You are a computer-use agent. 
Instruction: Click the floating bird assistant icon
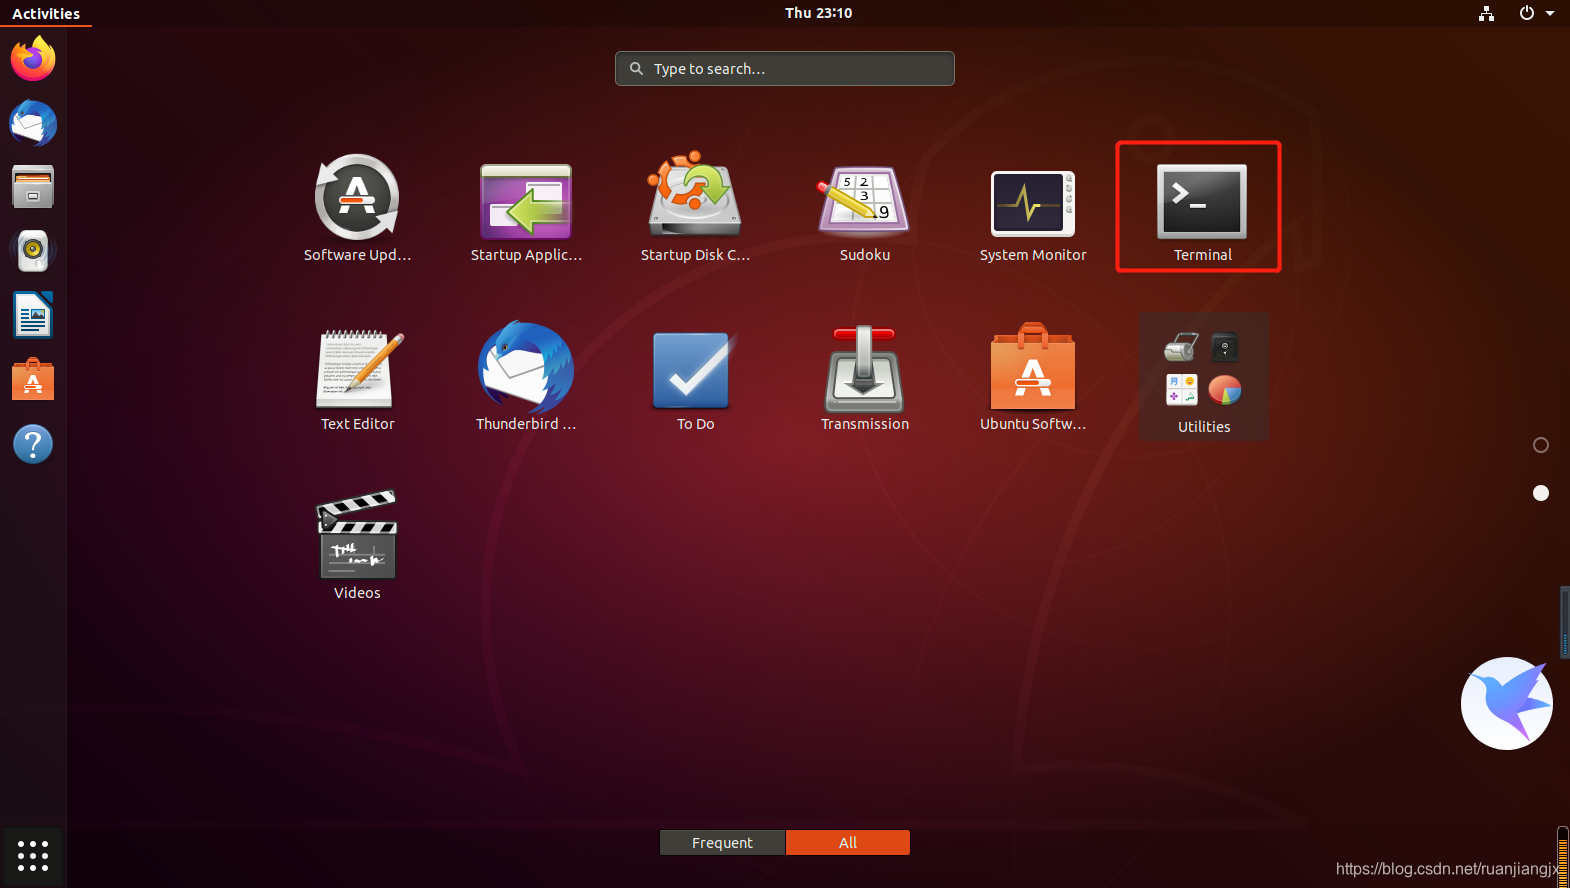coord(1506,703)
